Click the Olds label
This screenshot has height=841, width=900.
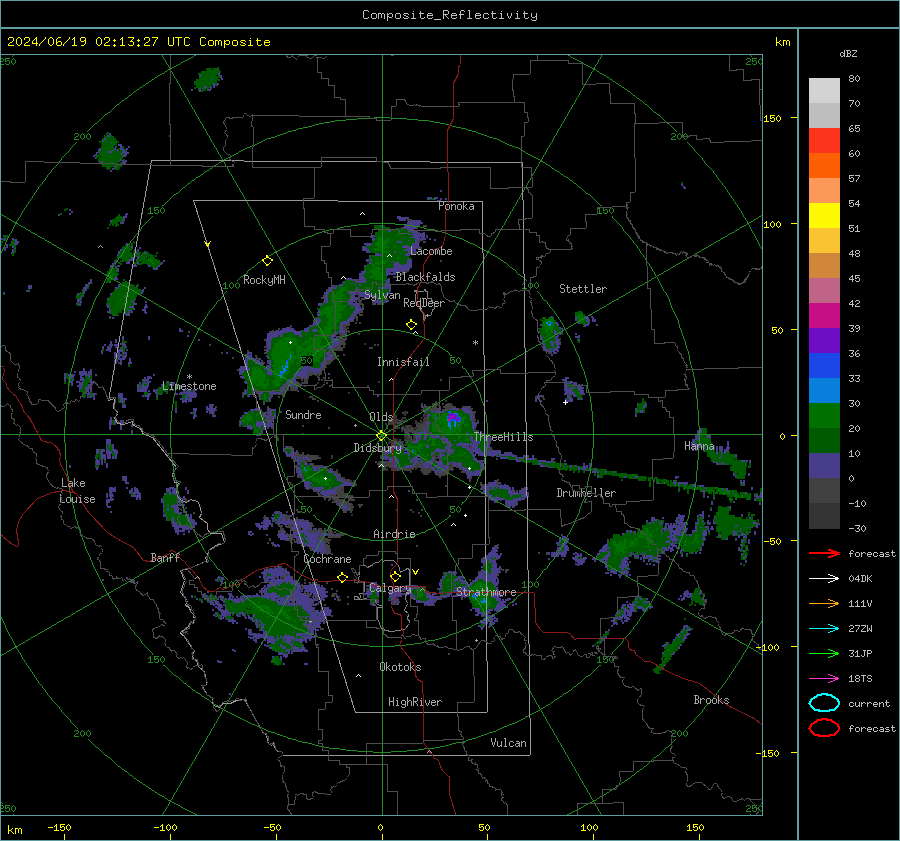click(x=381, y=417)
